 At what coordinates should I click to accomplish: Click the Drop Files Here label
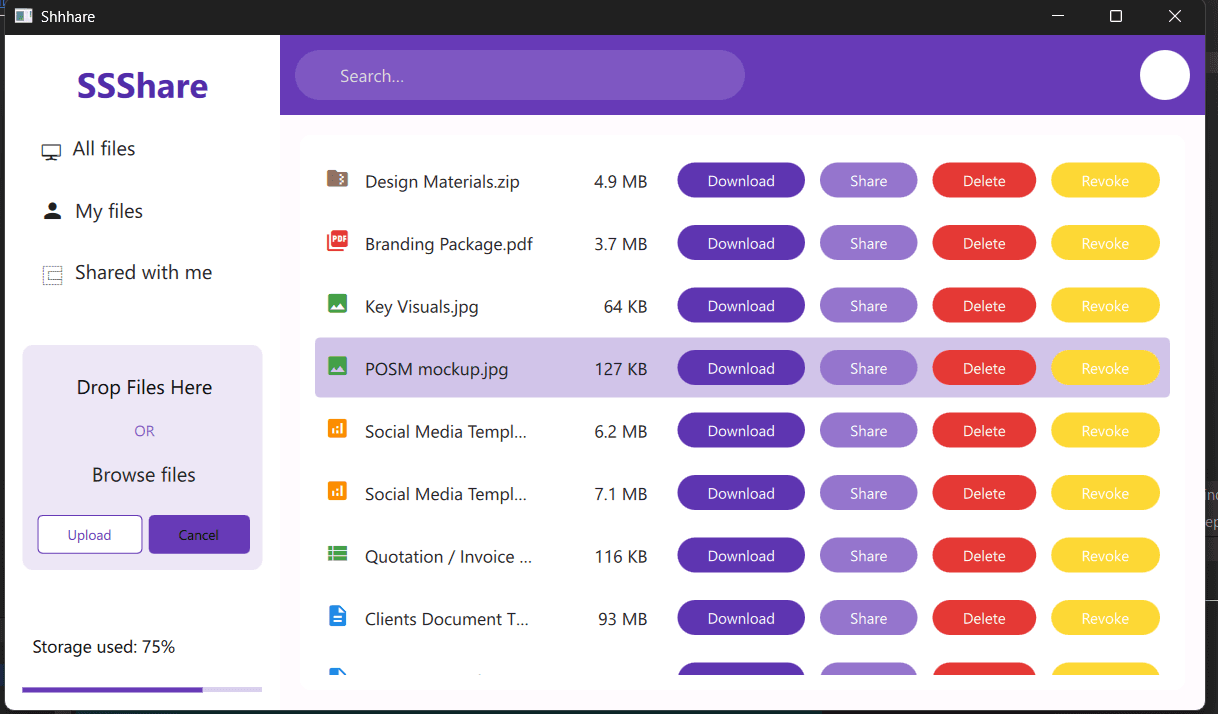[x=144, y=388]
